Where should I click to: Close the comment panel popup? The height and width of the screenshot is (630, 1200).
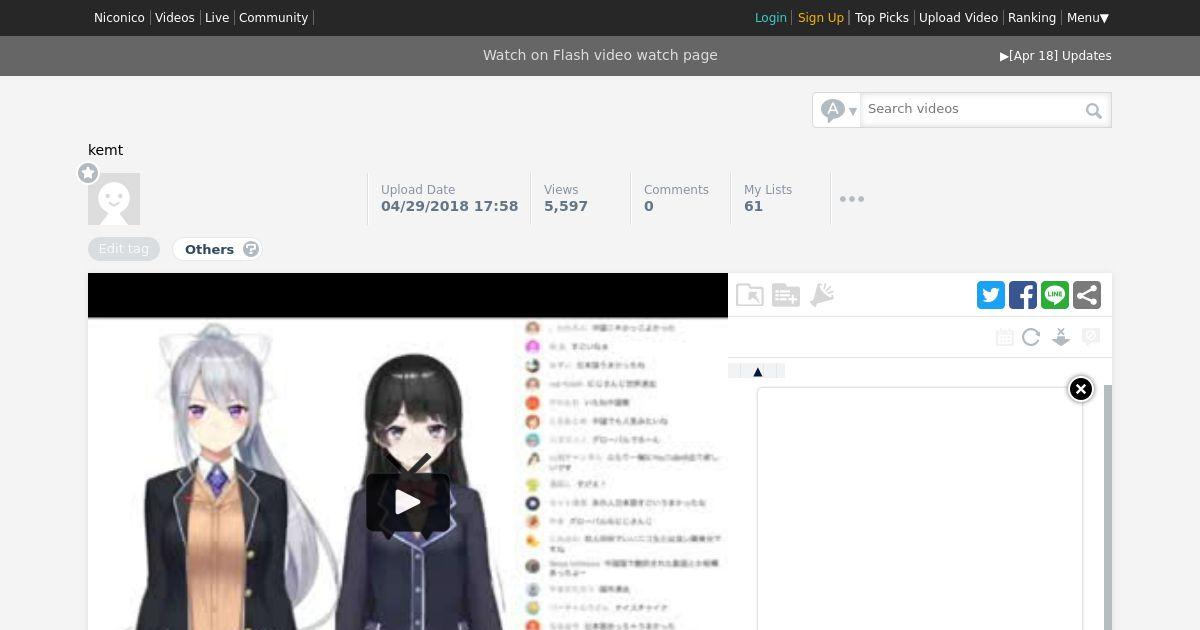[x=1081, y=389]
